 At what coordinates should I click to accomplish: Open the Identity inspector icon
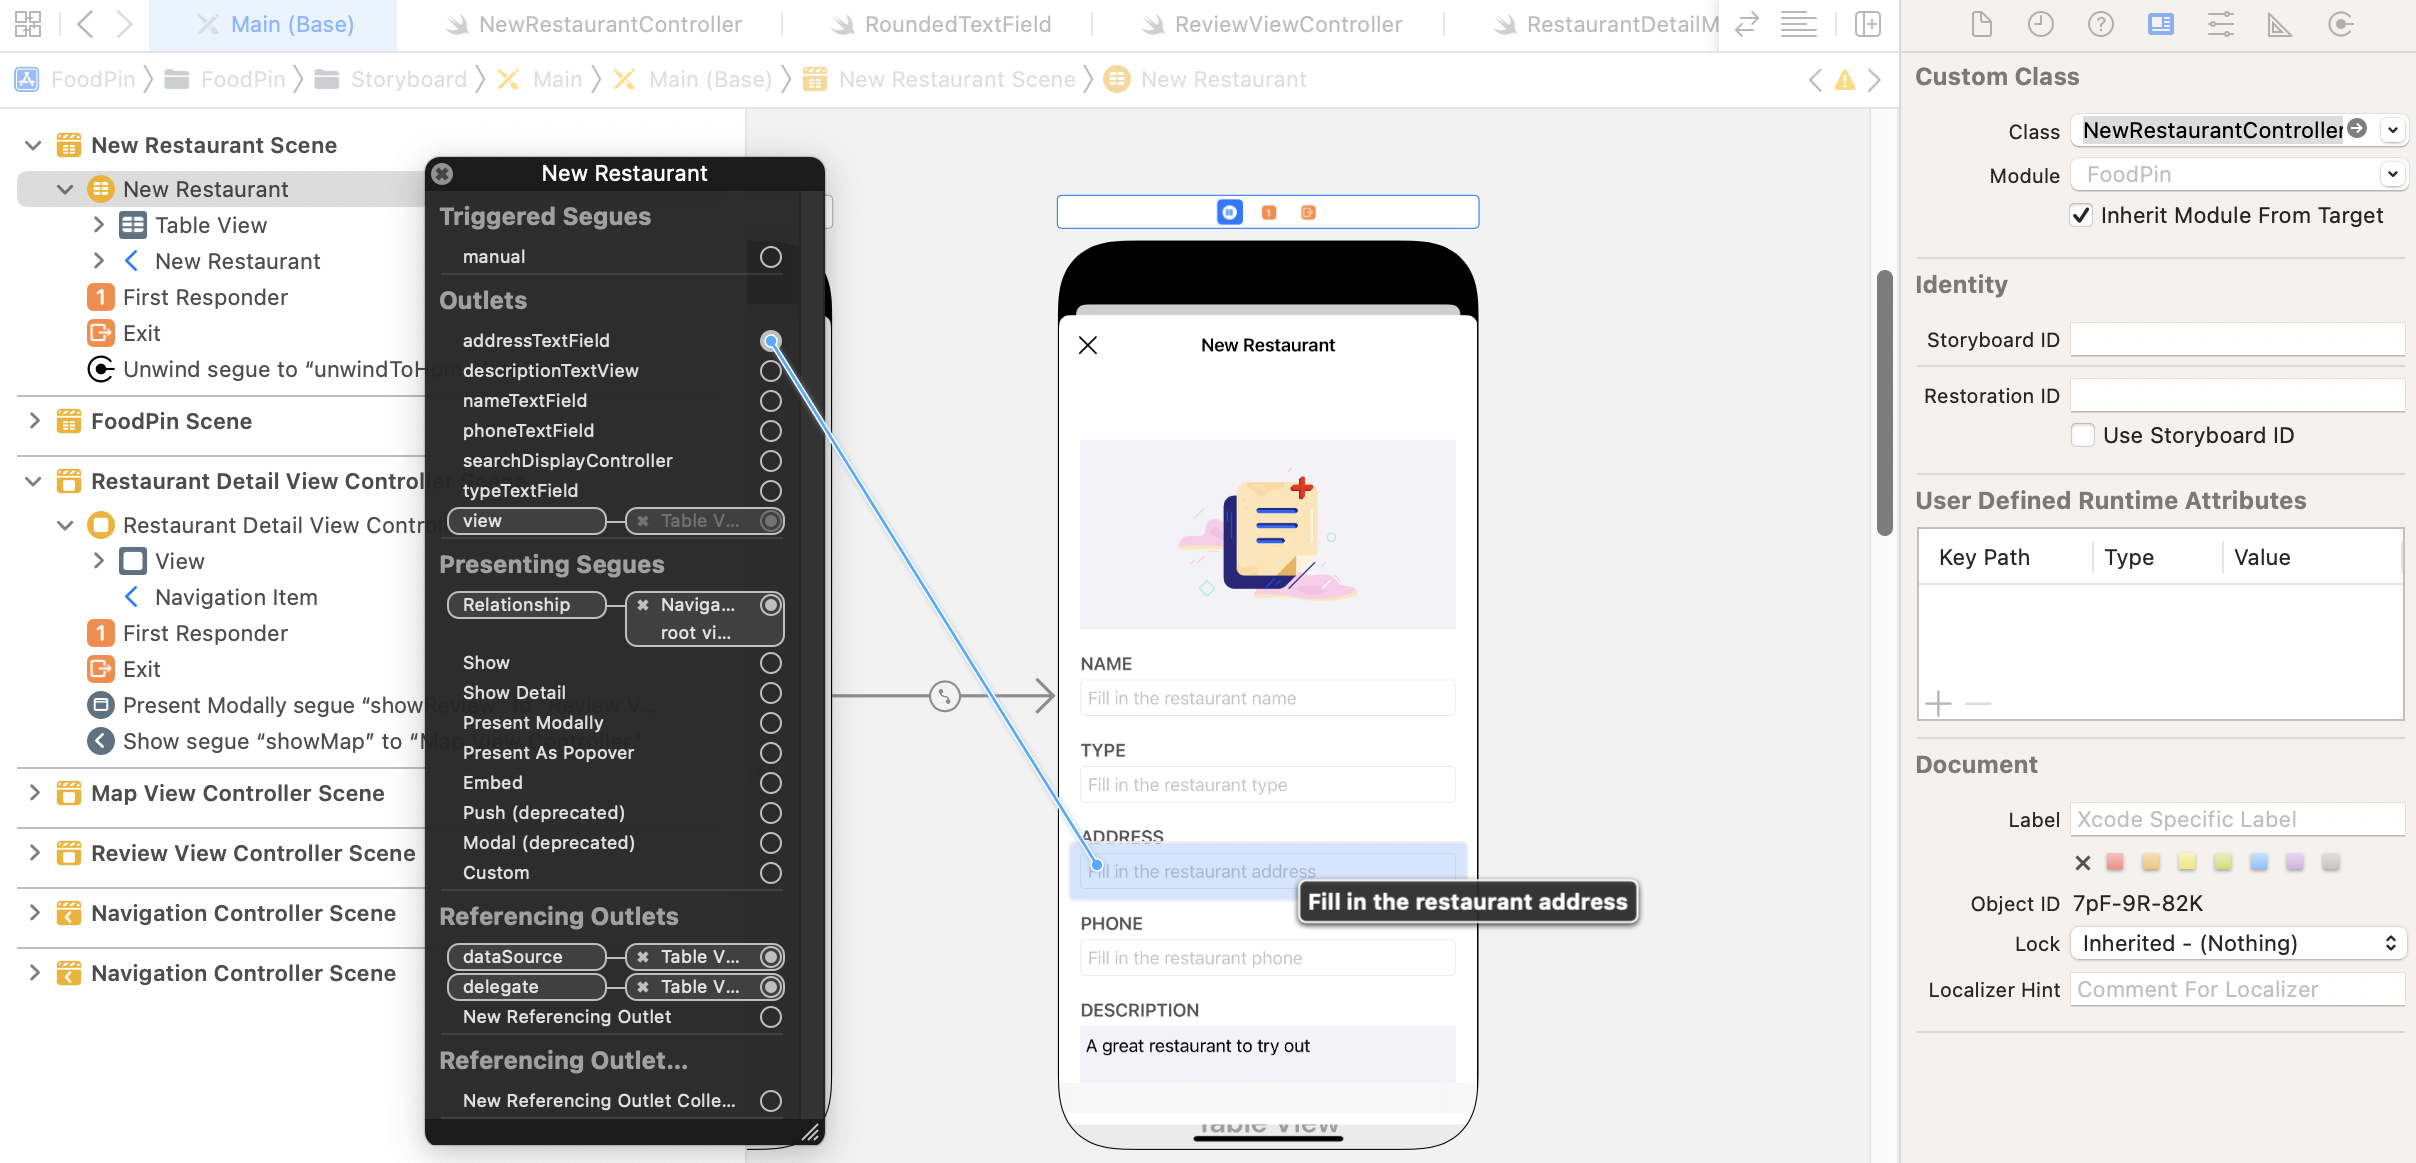[x=2160, y=24]
